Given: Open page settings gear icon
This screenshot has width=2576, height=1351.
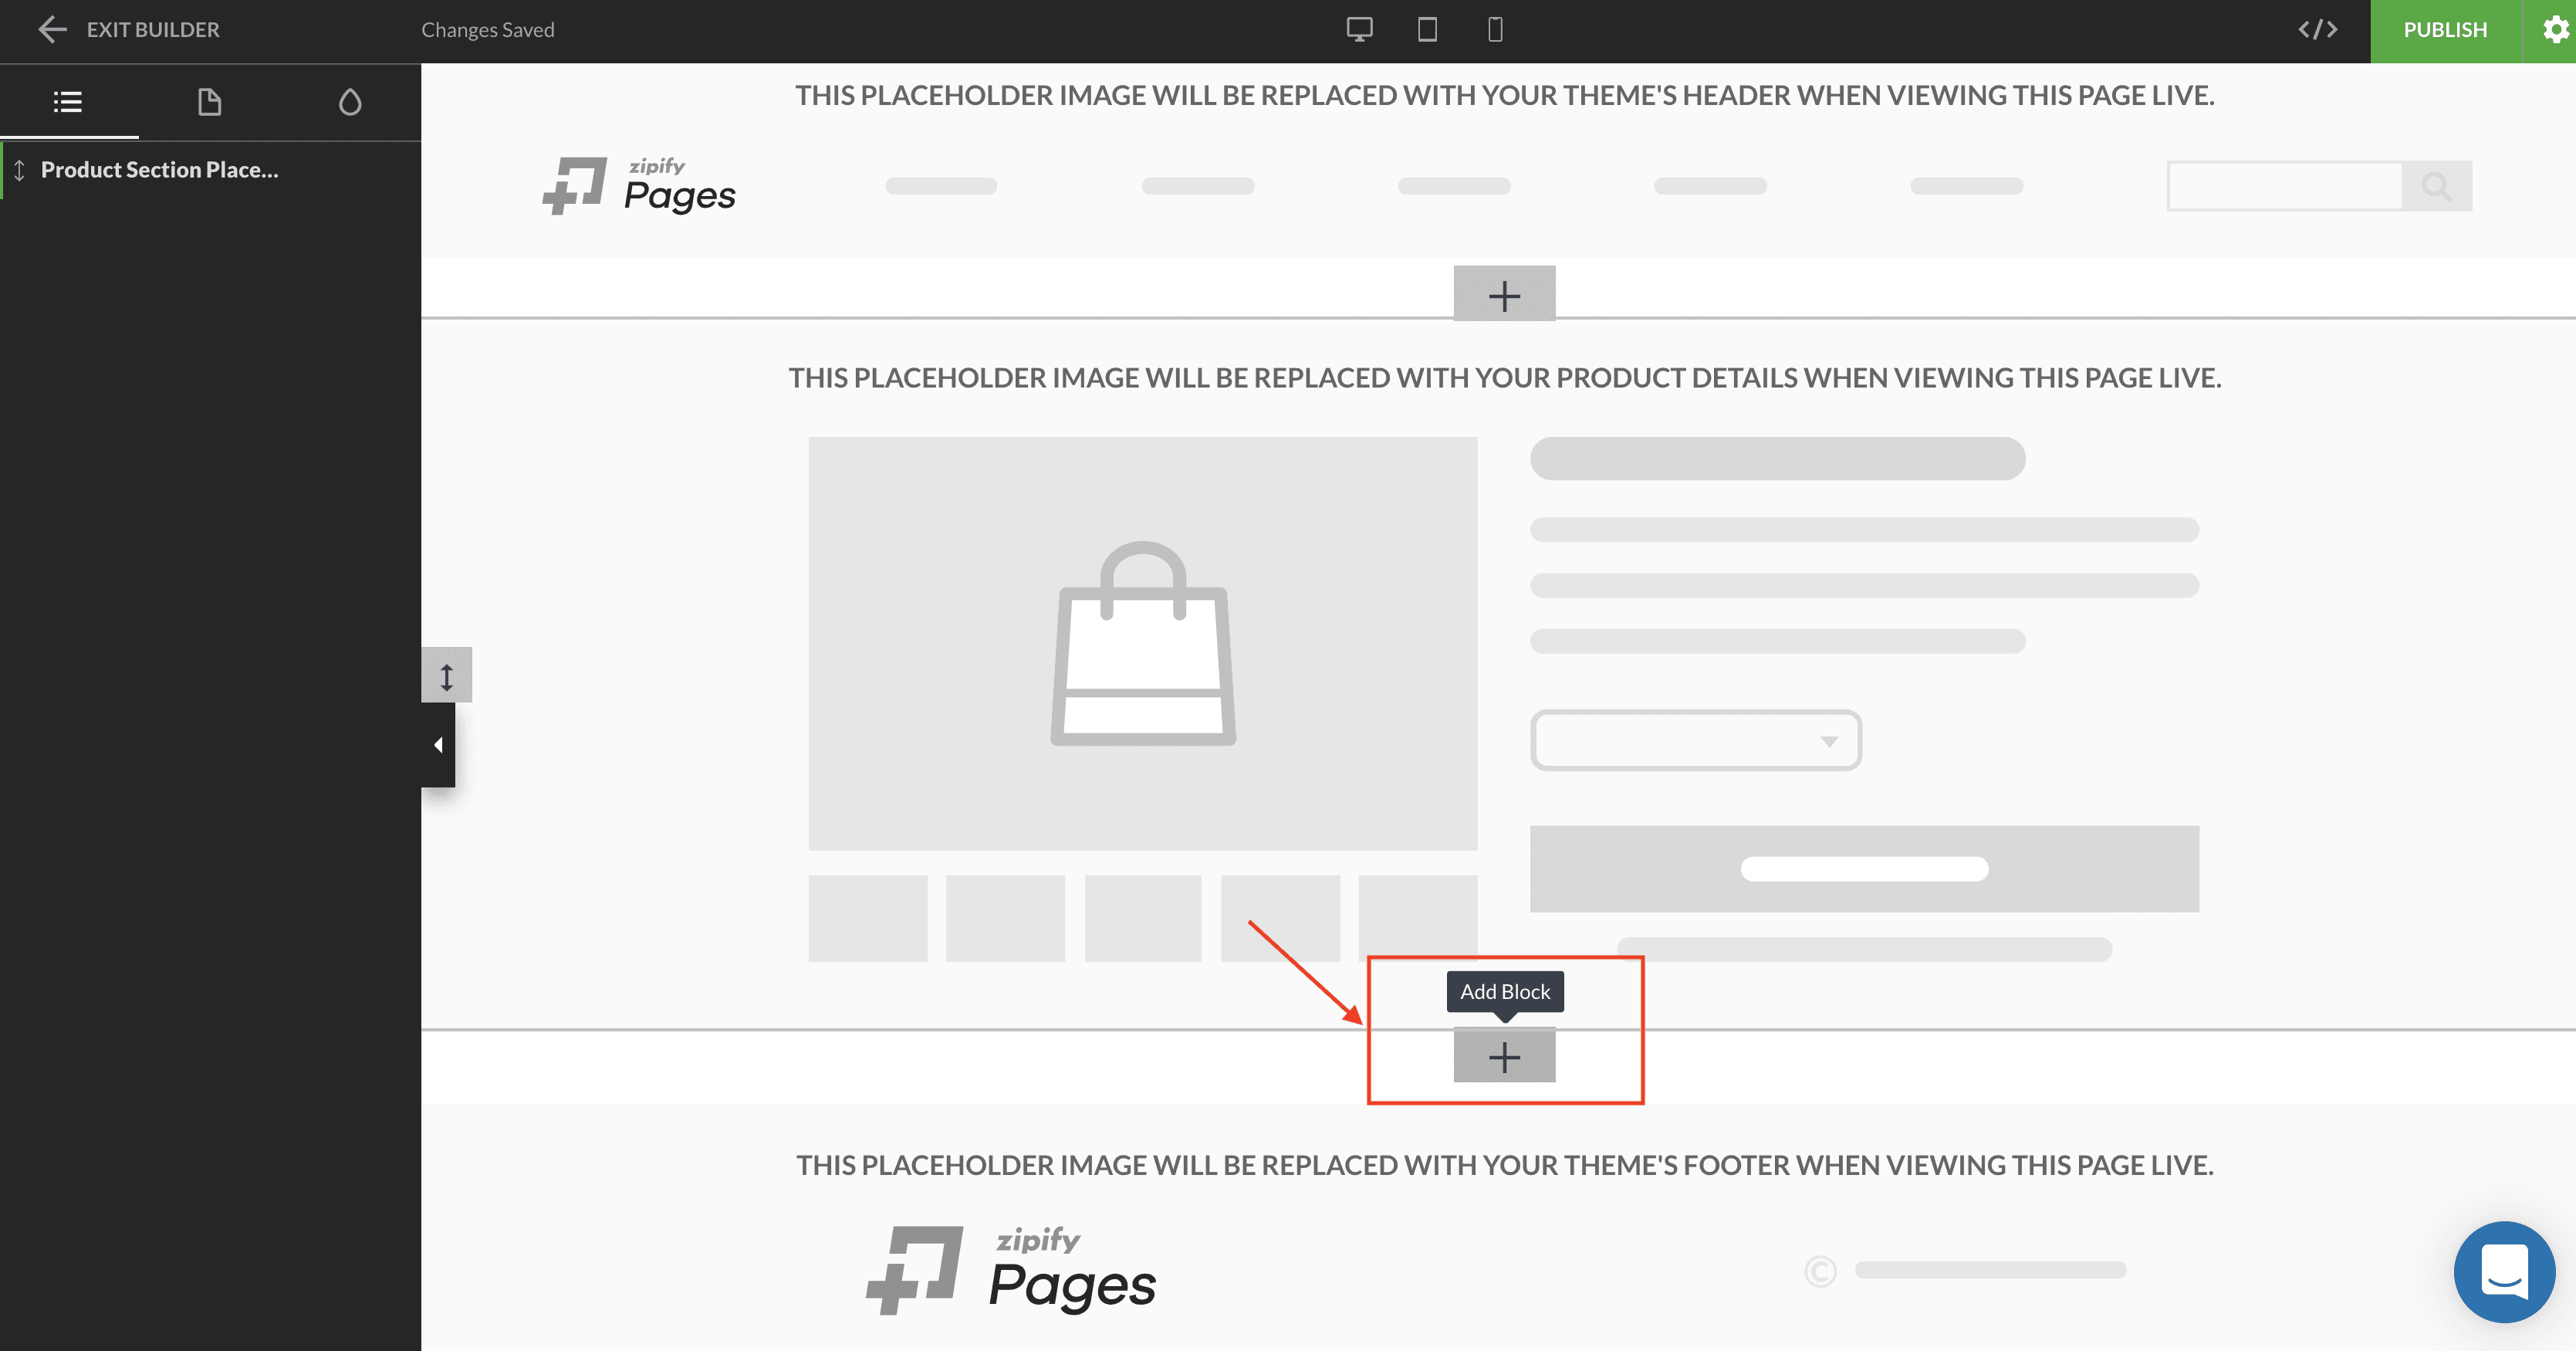Looking at the screenshot, I should coord(2555,30).
